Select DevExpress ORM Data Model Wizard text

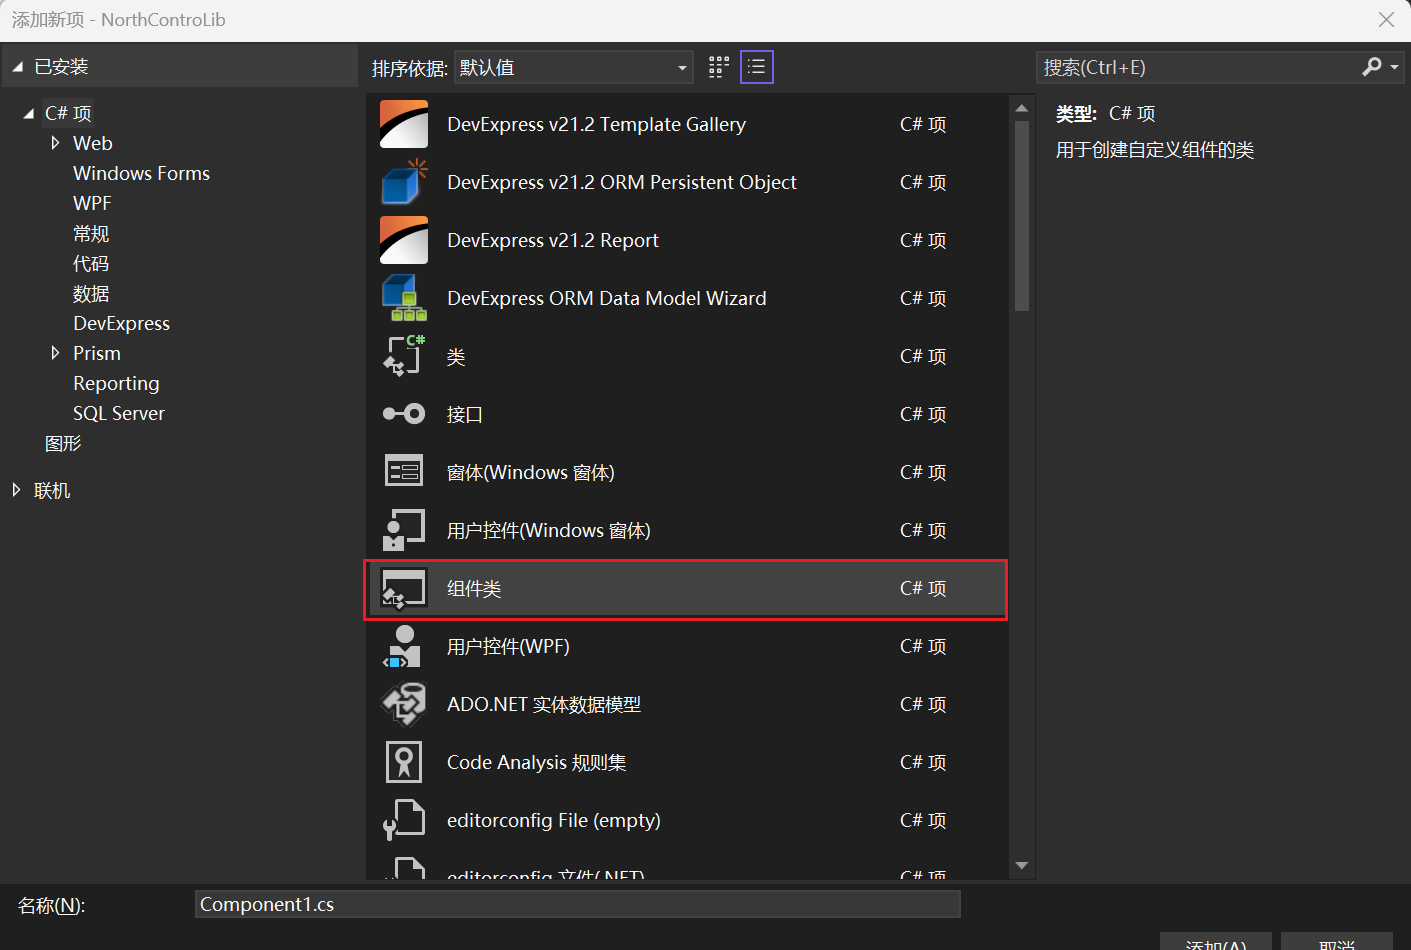(x=606, y=298)
